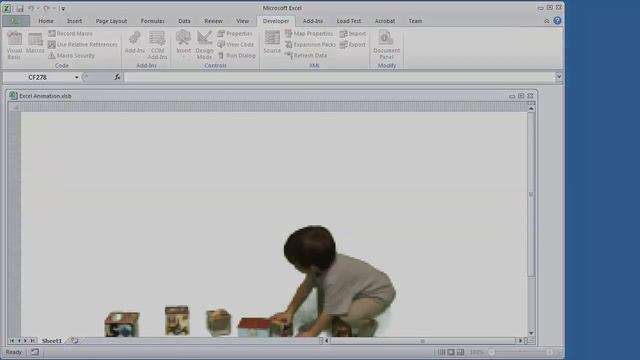Image resolution: width=640 pixels, height=360 pixels.
Task: Switch to the Team tab
Action: click(415, 21)
